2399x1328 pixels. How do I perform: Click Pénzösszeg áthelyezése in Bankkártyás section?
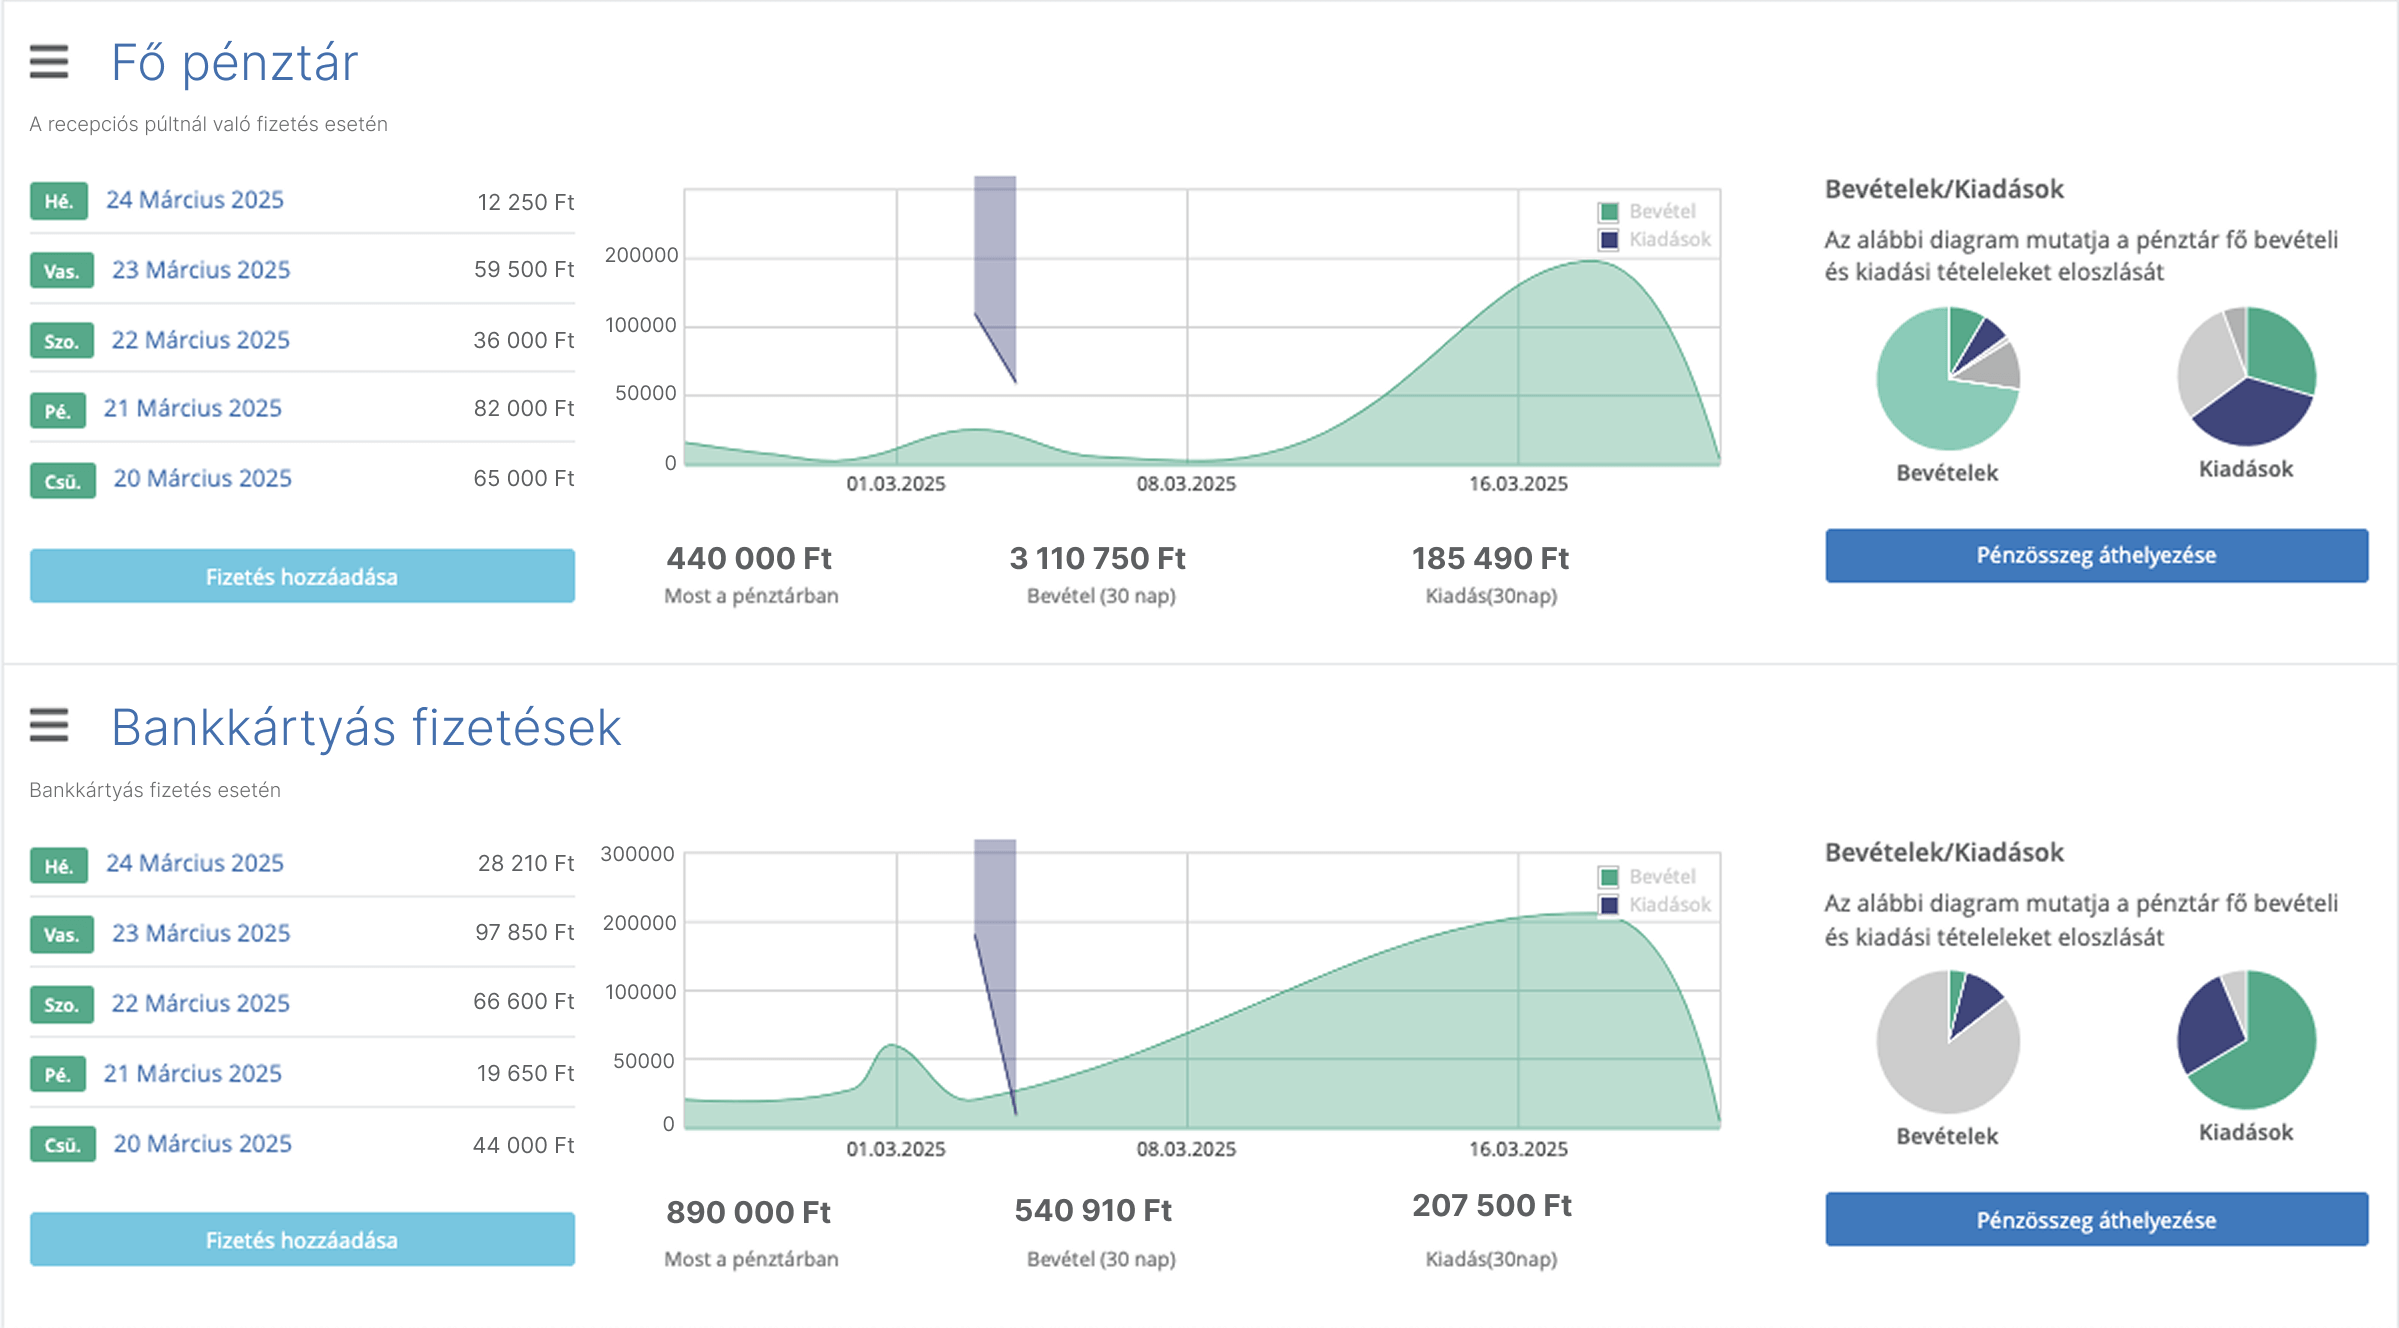pyautogui.click(x=2096, y=1219)
